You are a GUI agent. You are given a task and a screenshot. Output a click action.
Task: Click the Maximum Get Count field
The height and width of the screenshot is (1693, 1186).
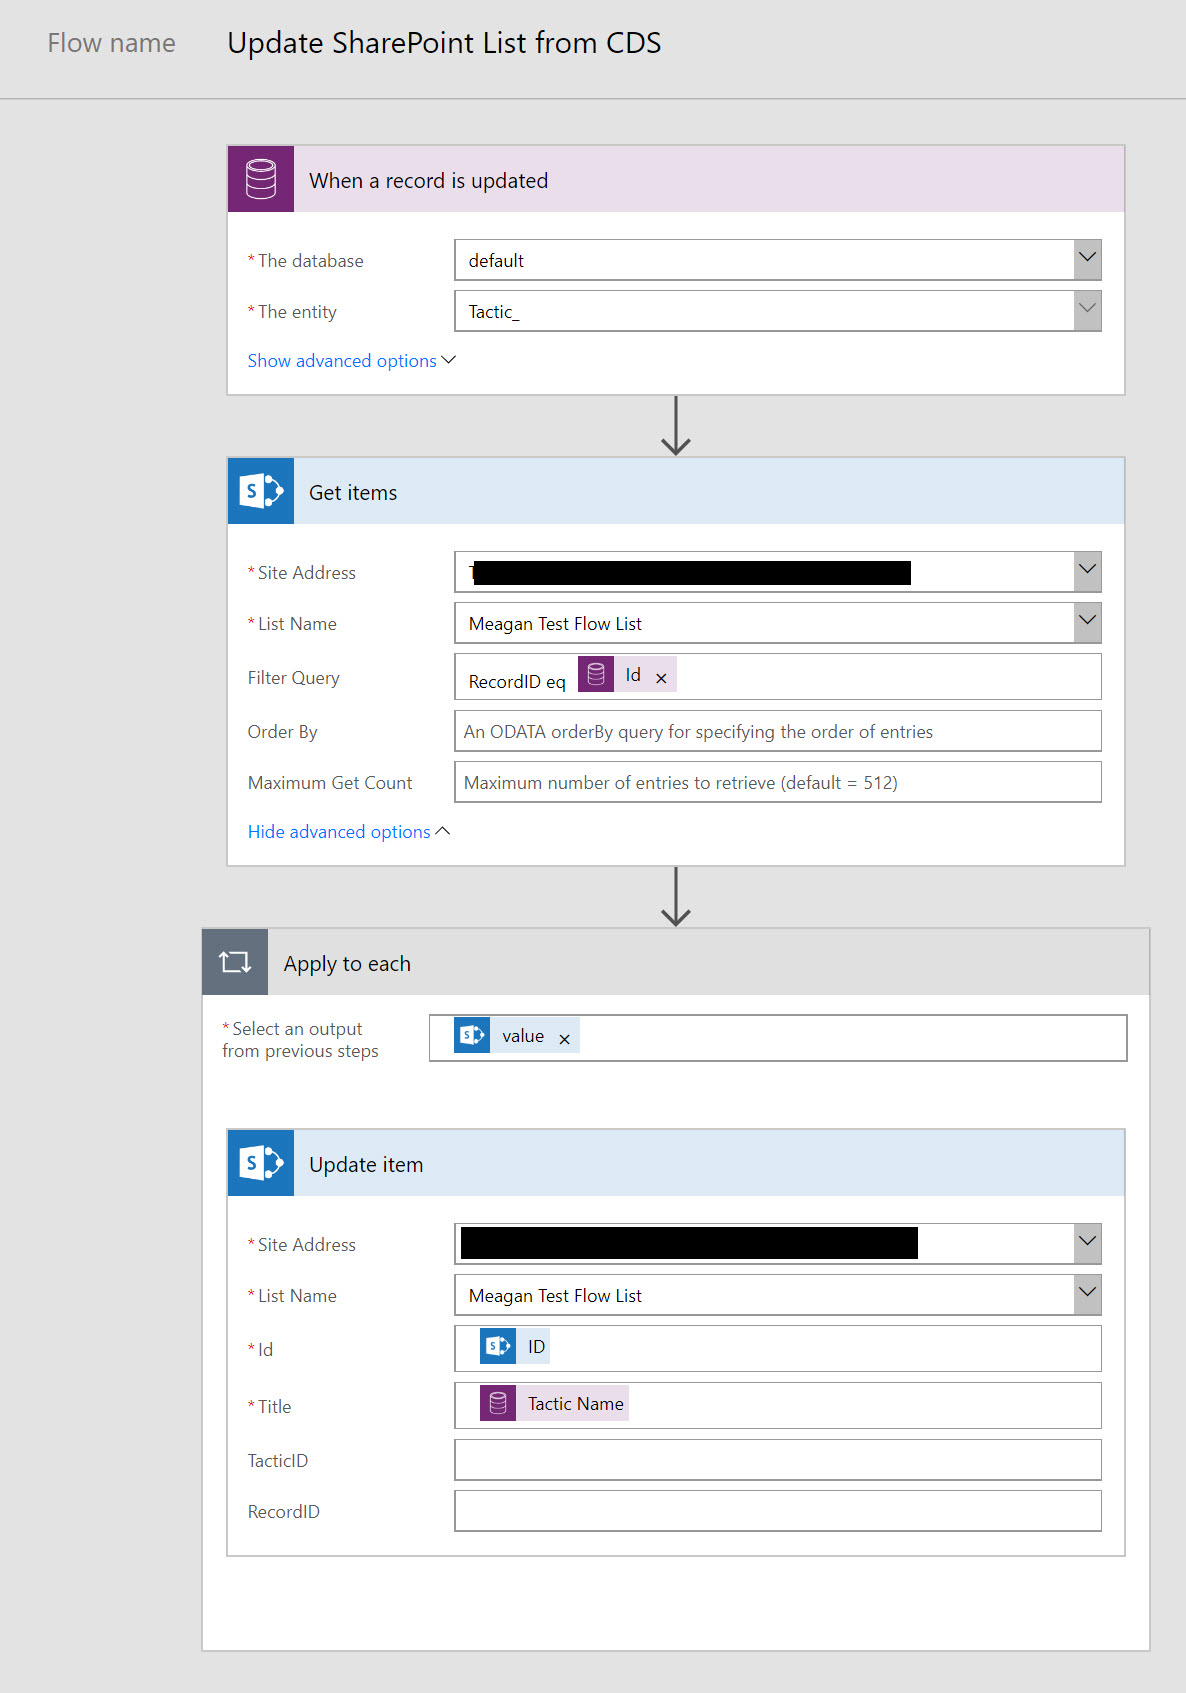778,782
